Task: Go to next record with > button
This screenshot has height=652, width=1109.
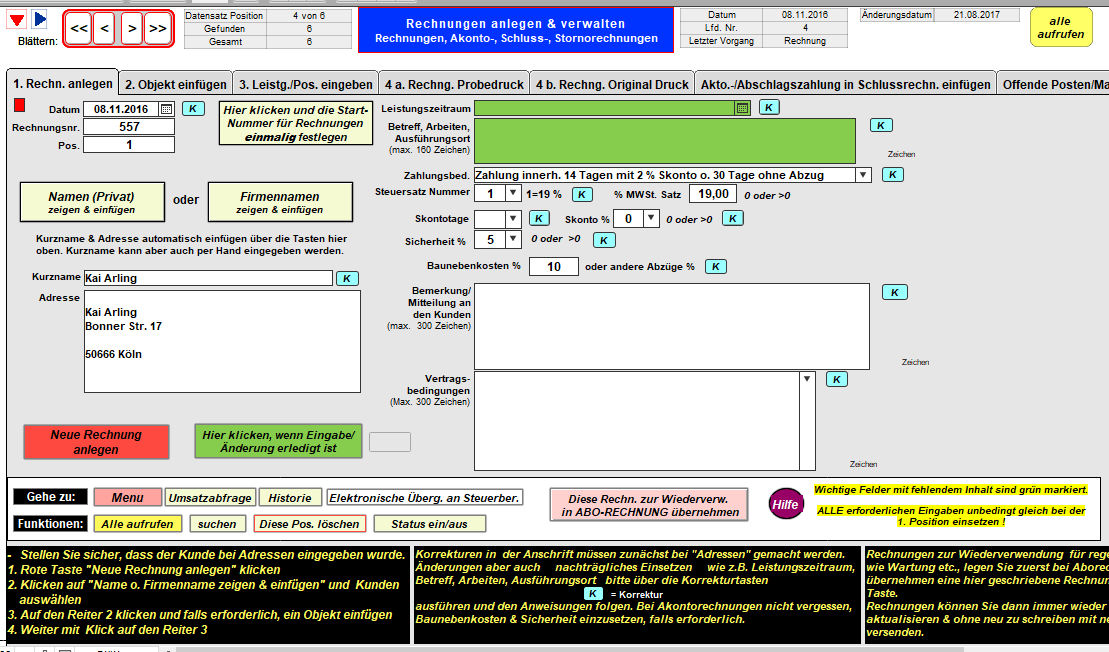Action: click(x=132, y=29)
